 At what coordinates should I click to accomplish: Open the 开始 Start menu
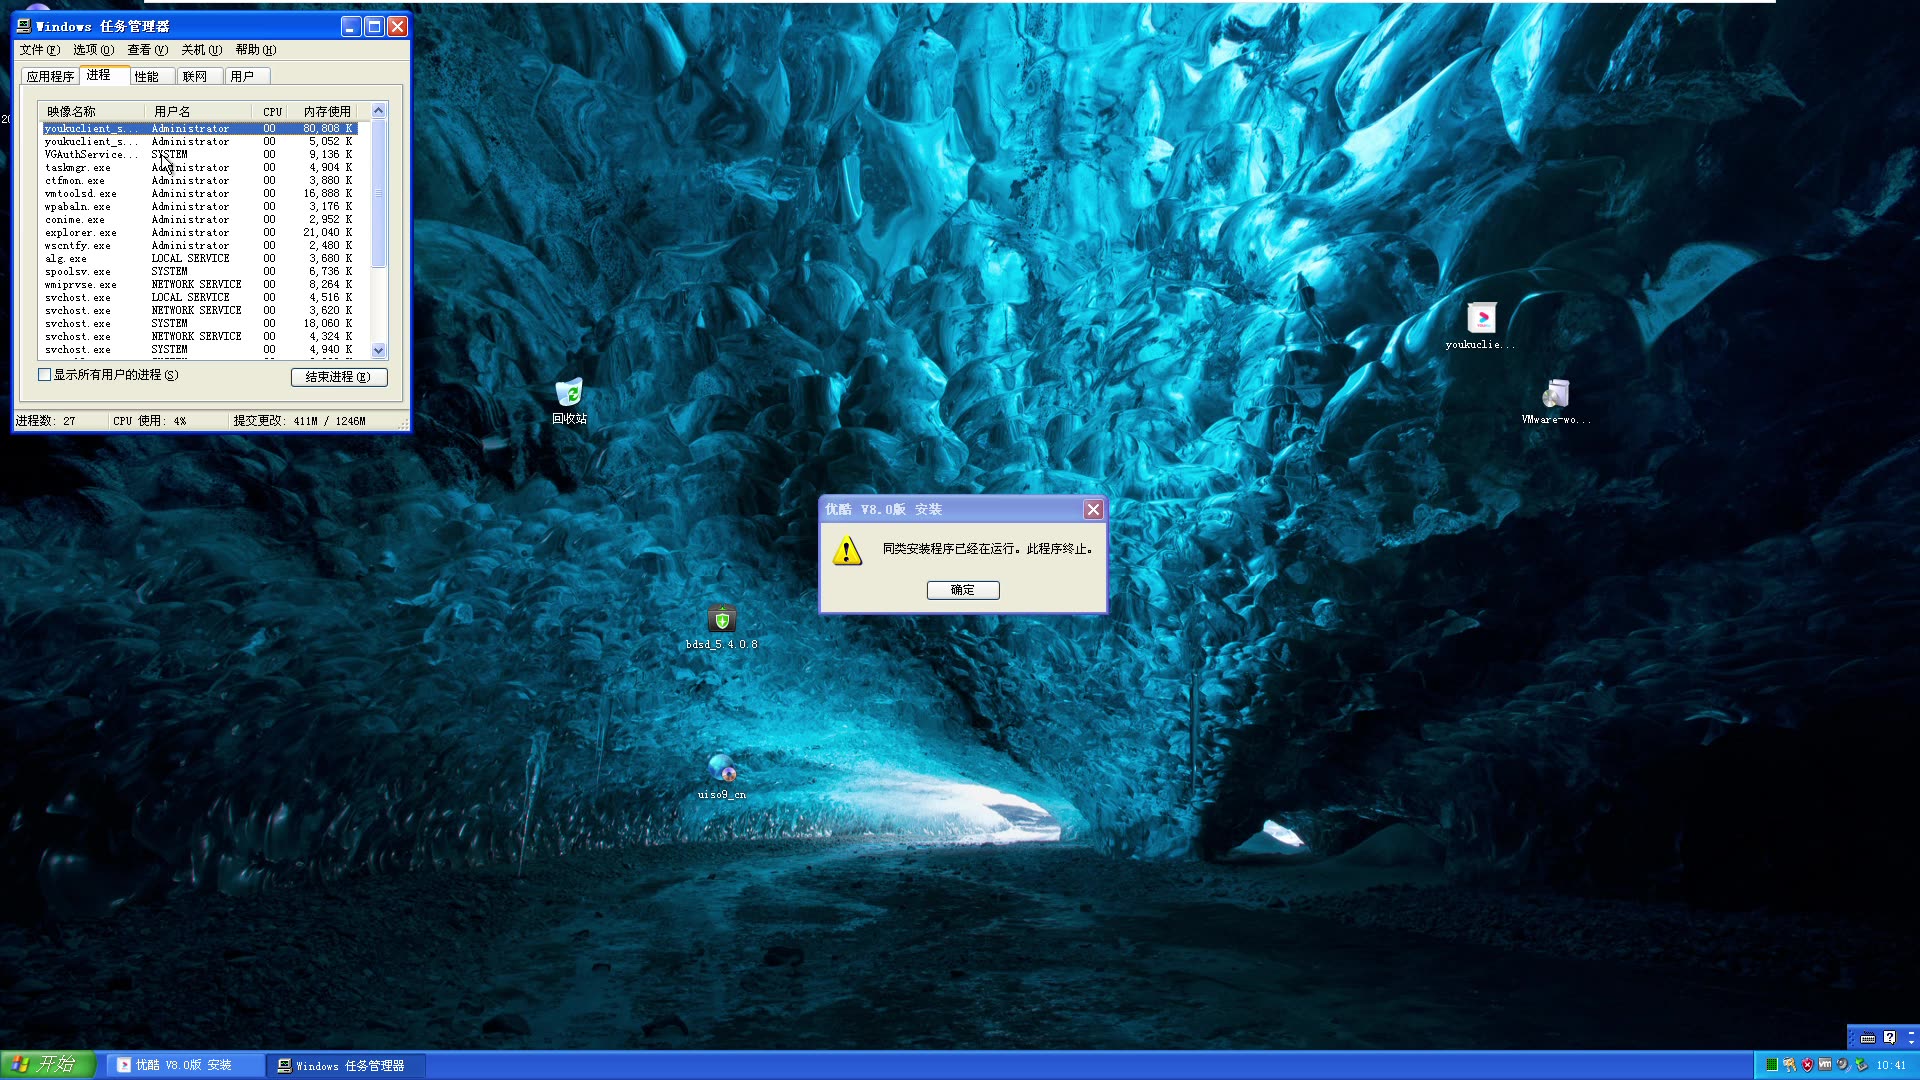pos(47,1064)
